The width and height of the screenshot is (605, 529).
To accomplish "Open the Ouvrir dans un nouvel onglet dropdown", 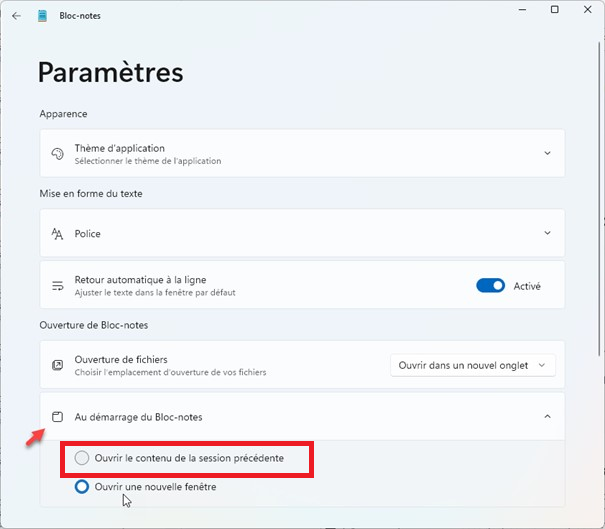I will tap(473, 365).
